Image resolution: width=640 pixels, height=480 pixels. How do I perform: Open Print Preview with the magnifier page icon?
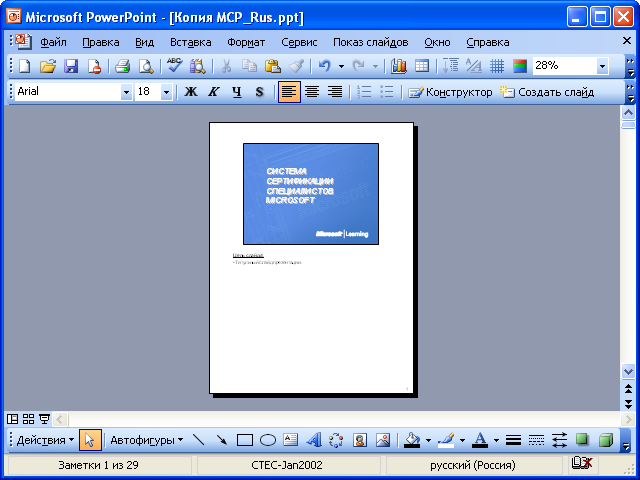click(146, 66)
